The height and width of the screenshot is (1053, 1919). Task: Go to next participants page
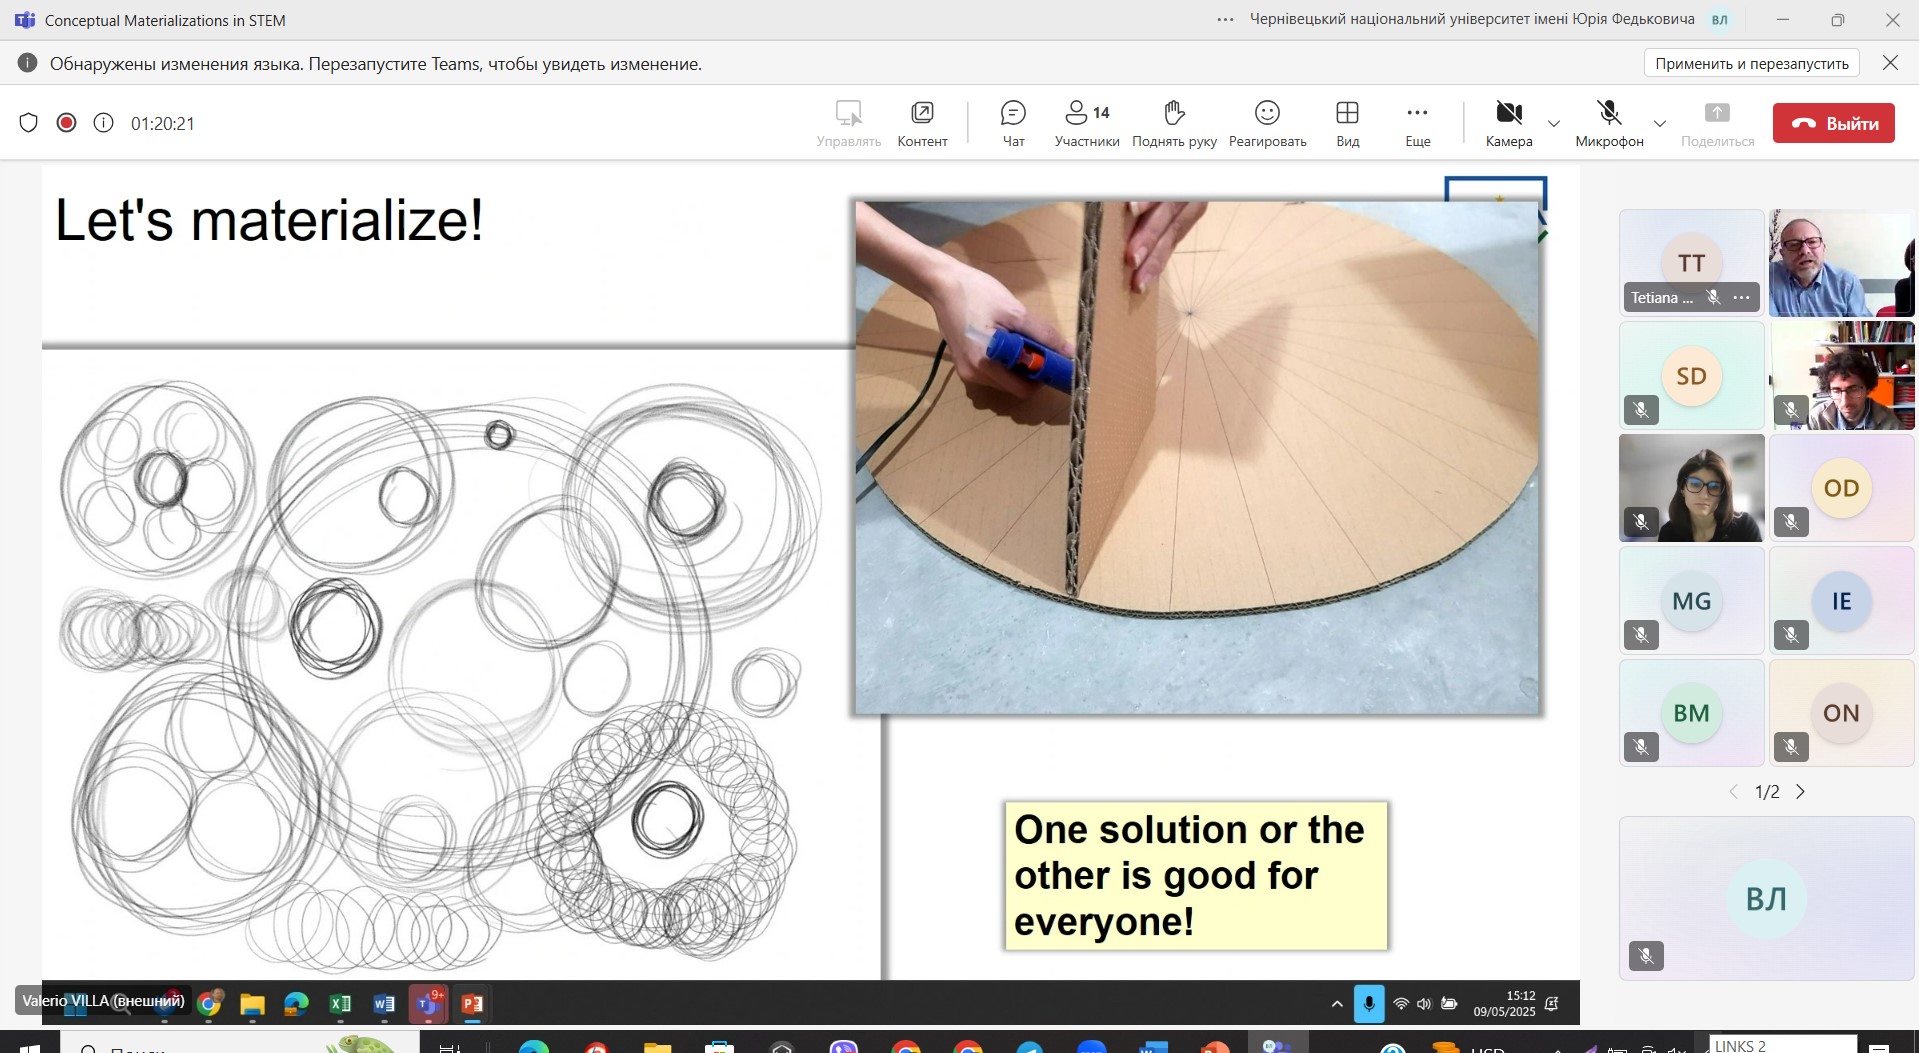(x=1800, y=792)
